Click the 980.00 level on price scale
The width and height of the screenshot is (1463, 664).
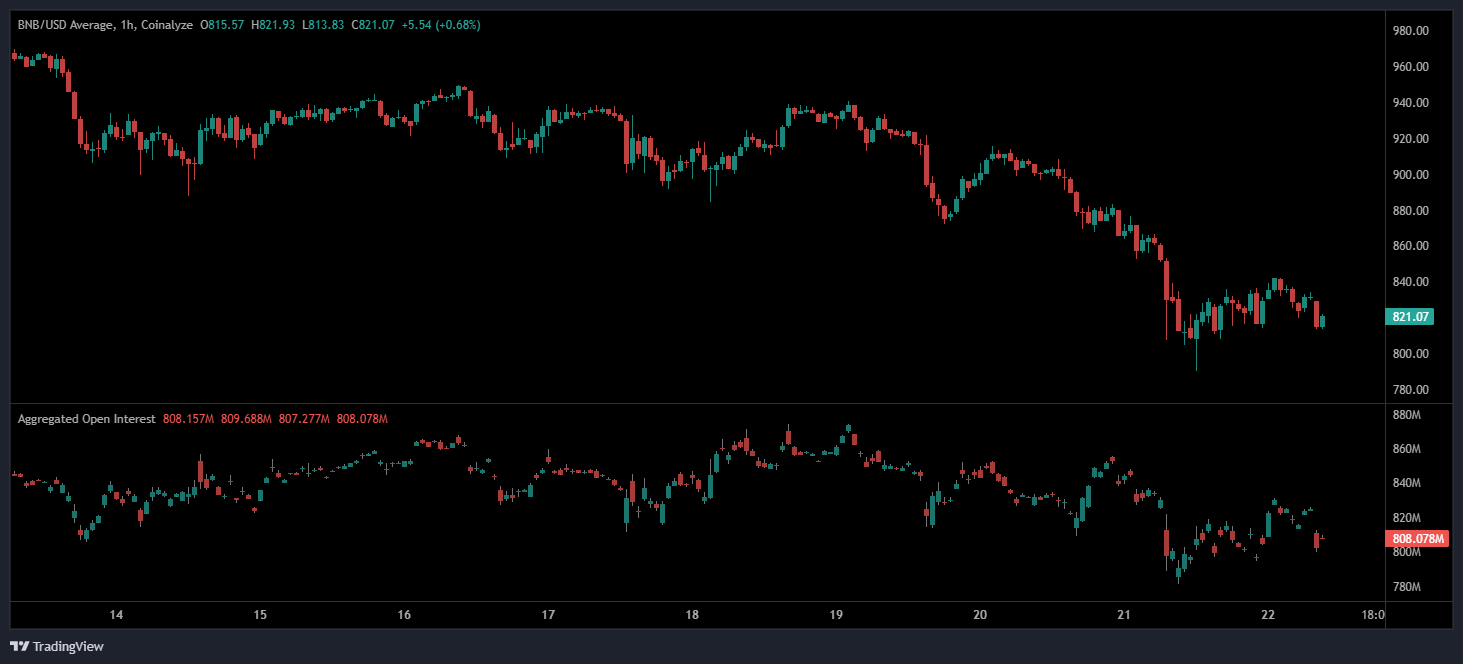1410,31
